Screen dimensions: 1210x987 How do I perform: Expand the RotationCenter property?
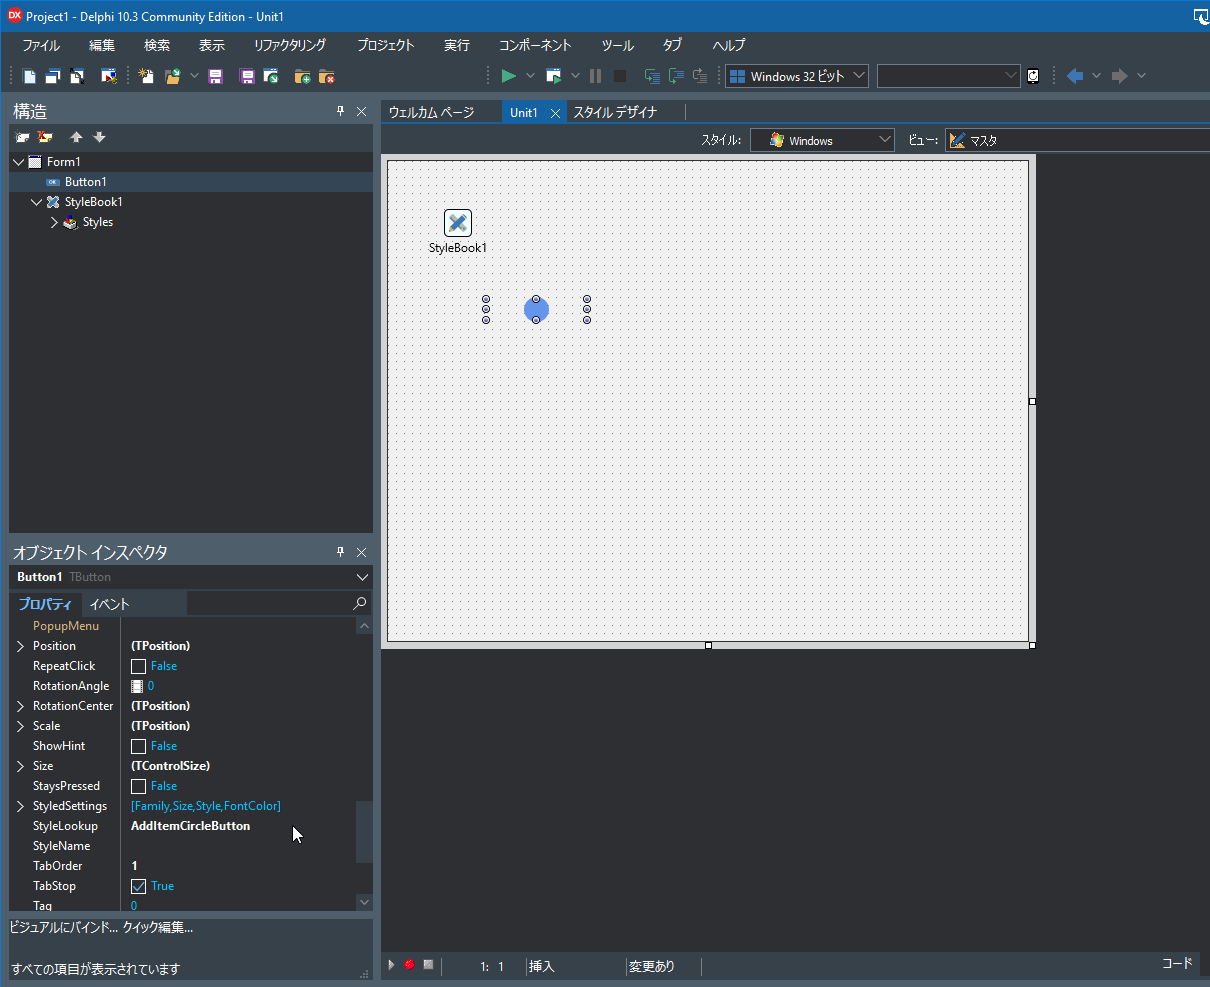click(20, 706)
